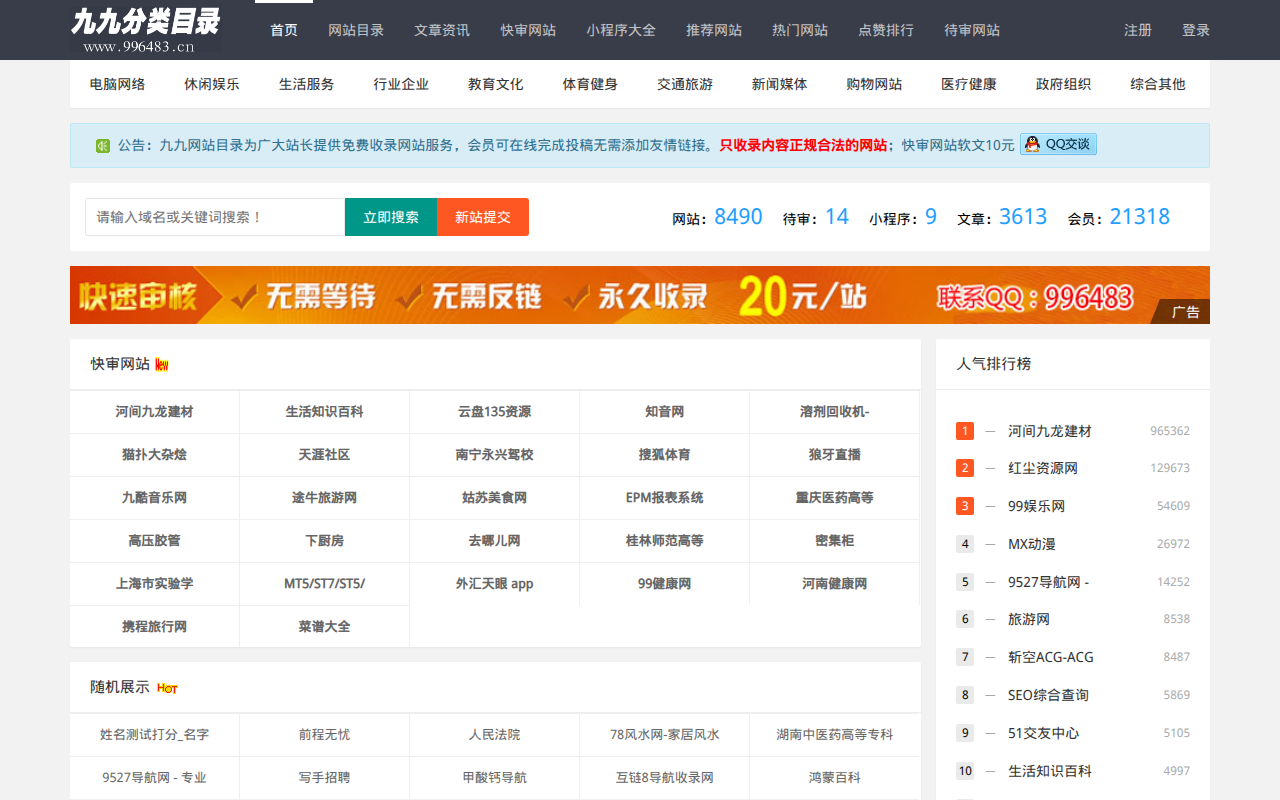The height and width of the screenshot is (800, 1280).
Task: Open the 云盘135资源 site link
Action: (x=494, y=412)
